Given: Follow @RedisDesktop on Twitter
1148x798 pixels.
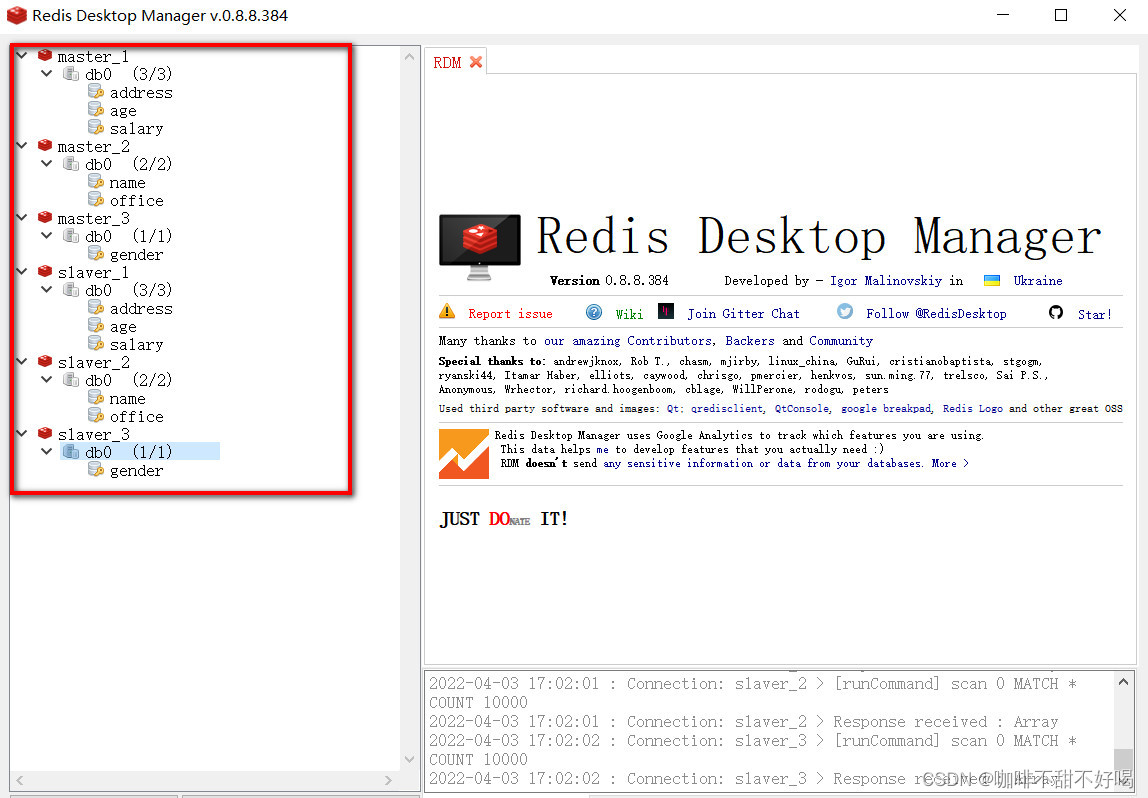Looking at the screenshot, I should pos(936,313).
